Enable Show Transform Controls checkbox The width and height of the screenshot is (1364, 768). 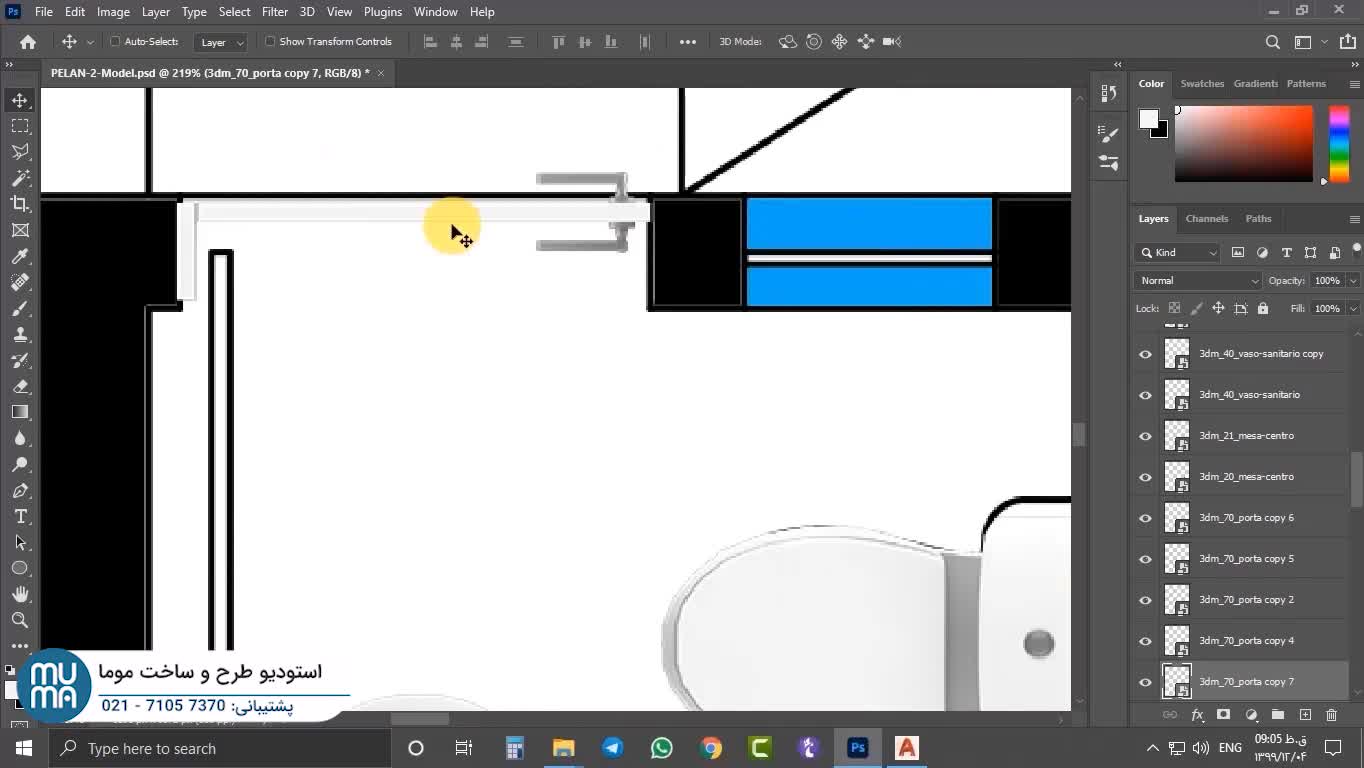(270, 42)
